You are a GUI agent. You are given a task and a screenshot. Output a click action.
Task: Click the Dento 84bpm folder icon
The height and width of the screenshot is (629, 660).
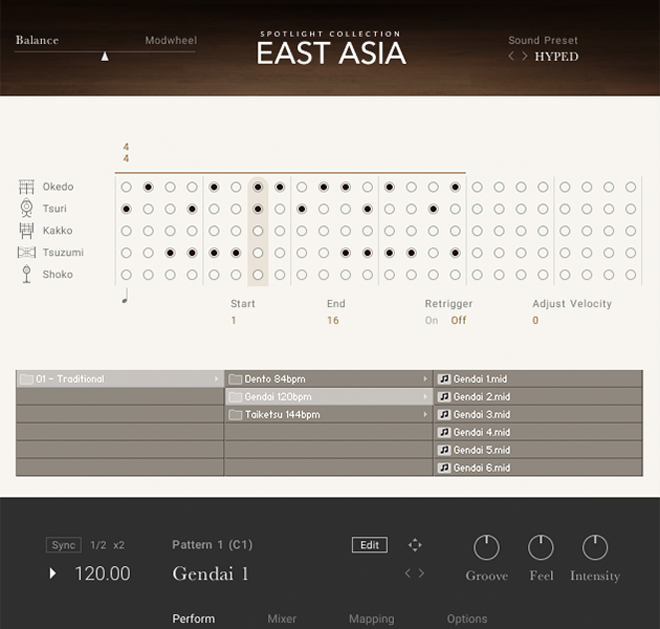235,379
